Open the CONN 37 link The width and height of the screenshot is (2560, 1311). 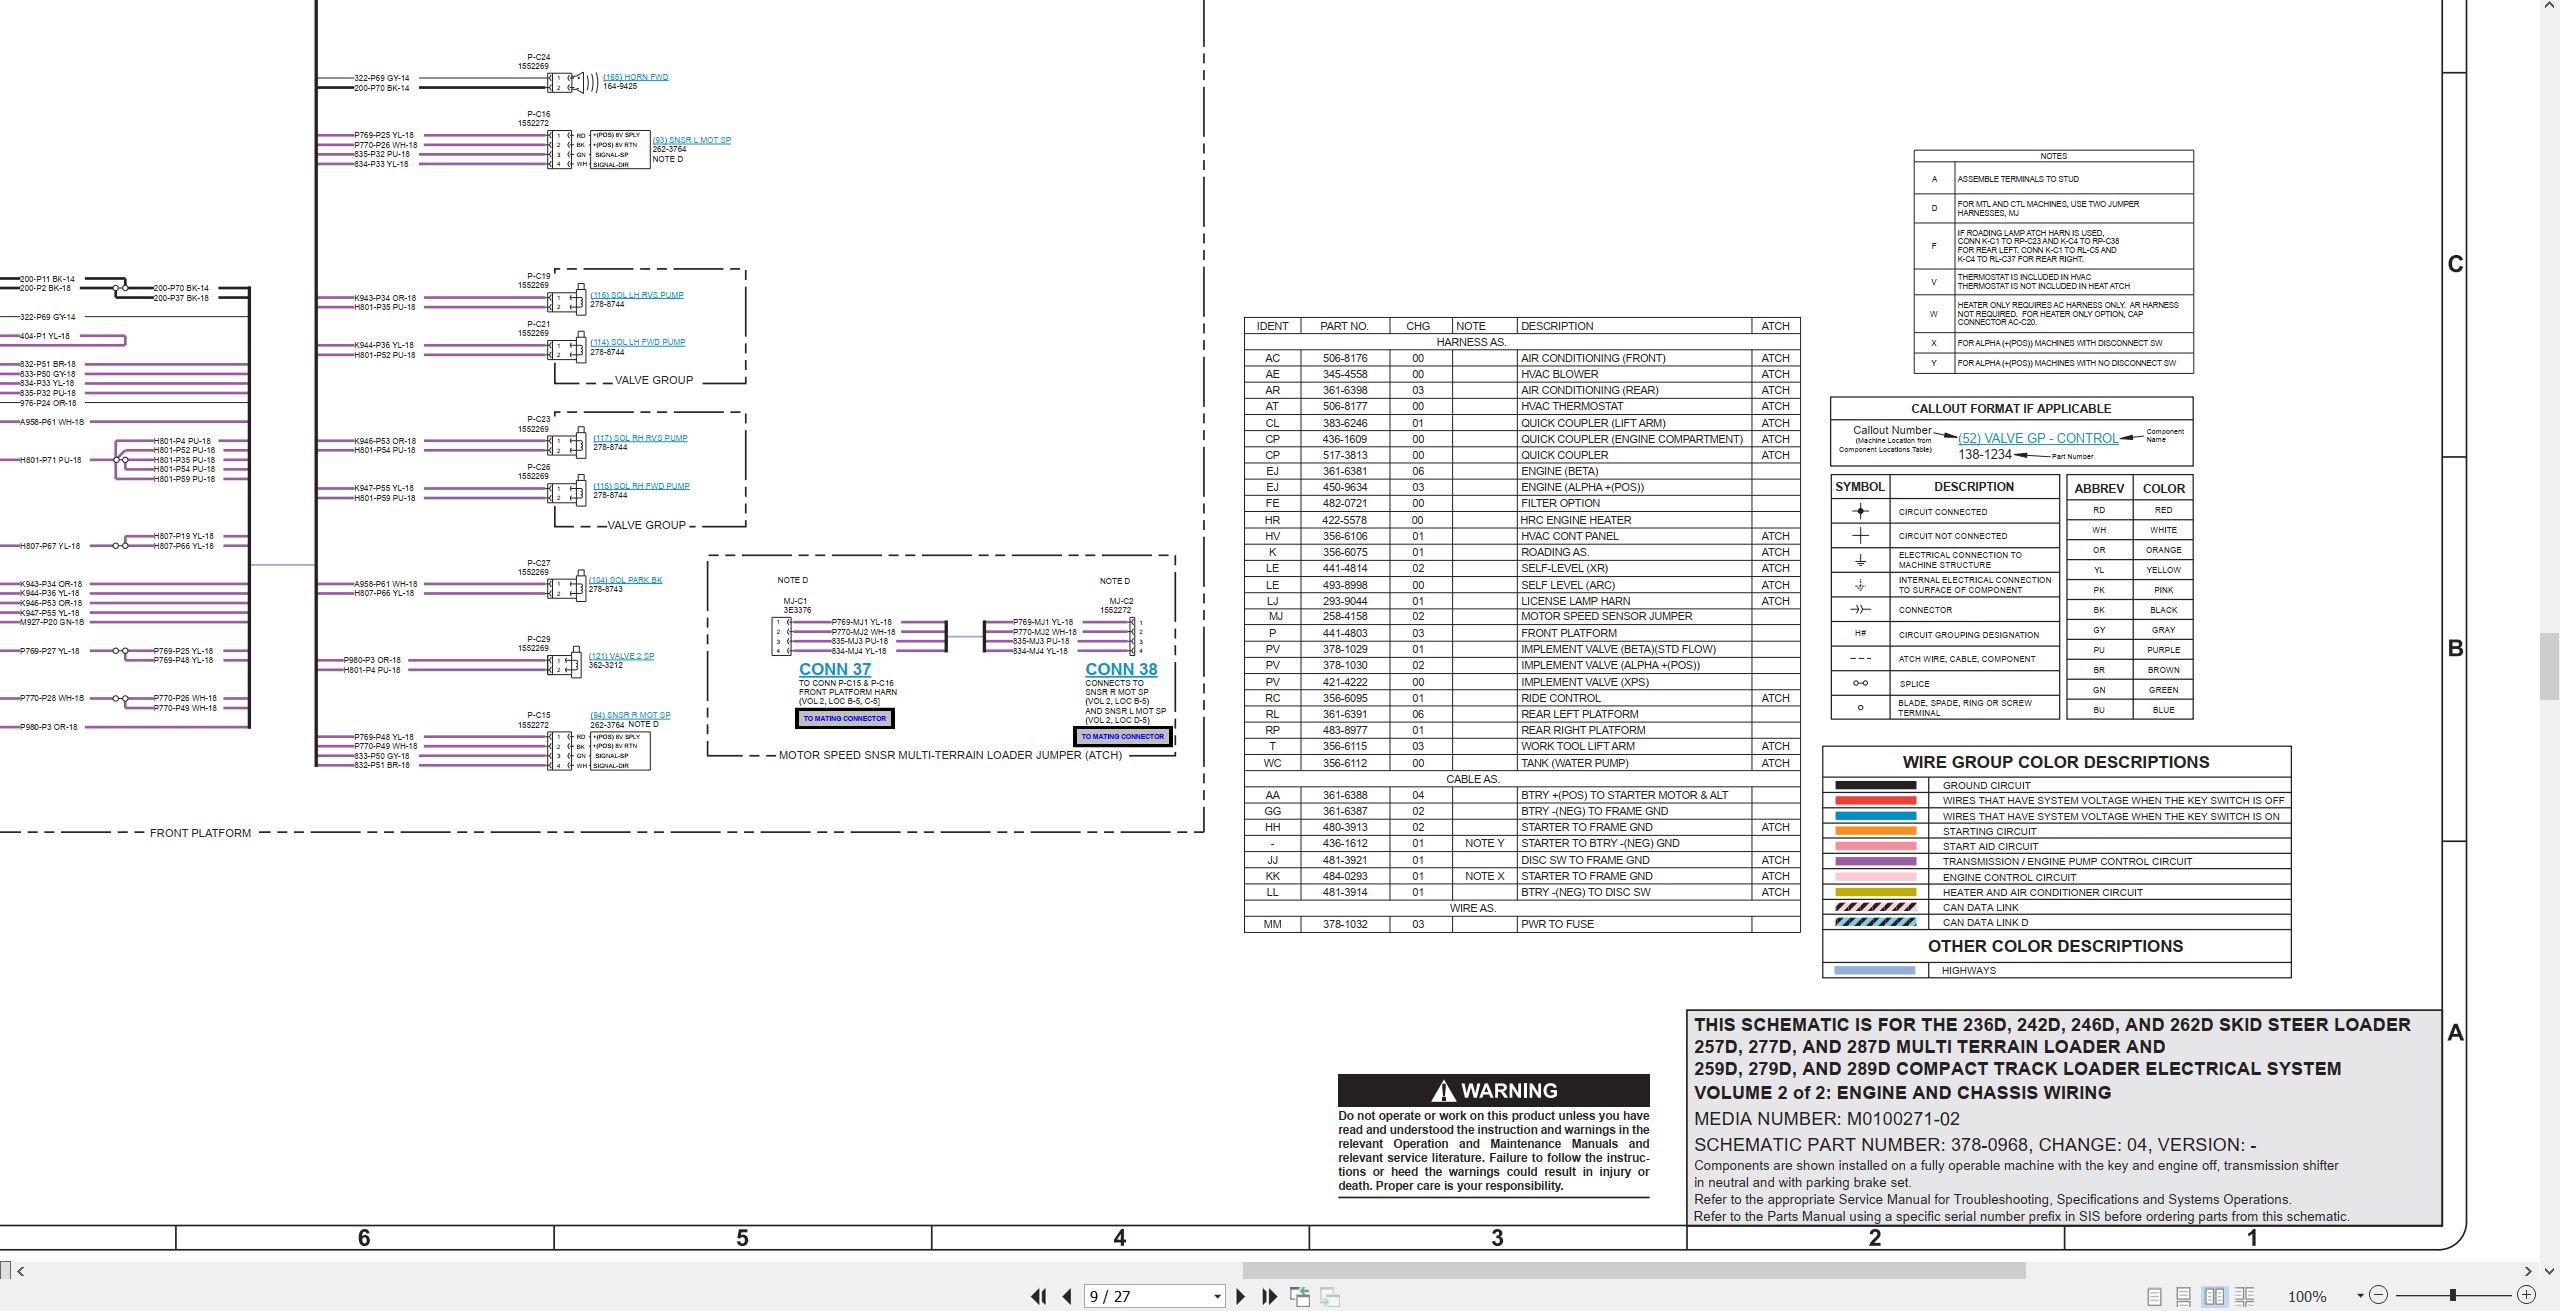(835, 669)
